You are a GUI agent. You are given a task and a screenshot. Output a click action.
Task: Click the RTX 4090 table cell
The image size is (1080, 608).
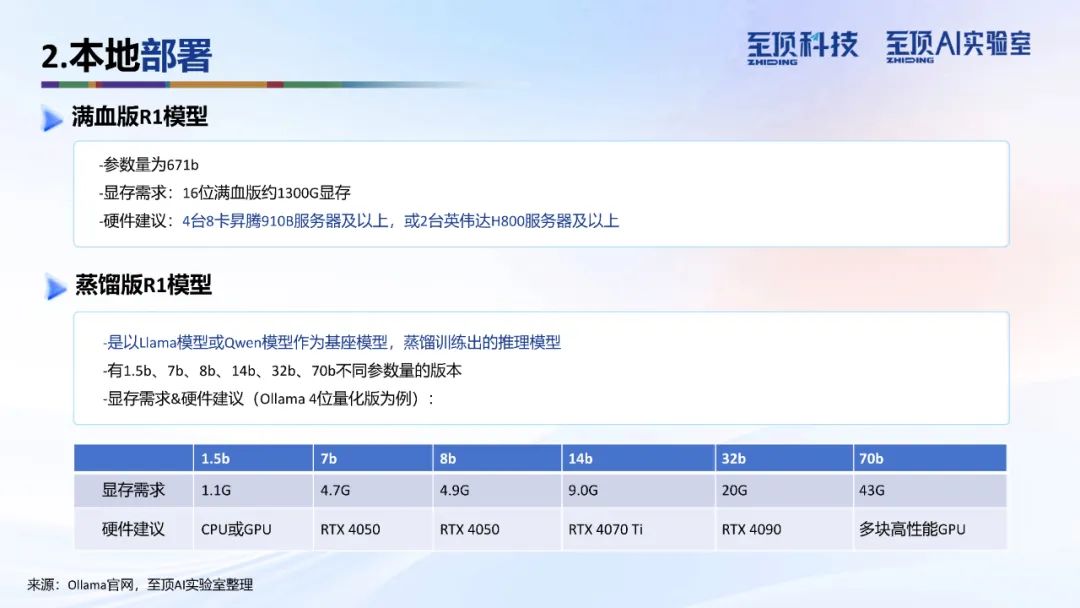[x=785, y=529]
